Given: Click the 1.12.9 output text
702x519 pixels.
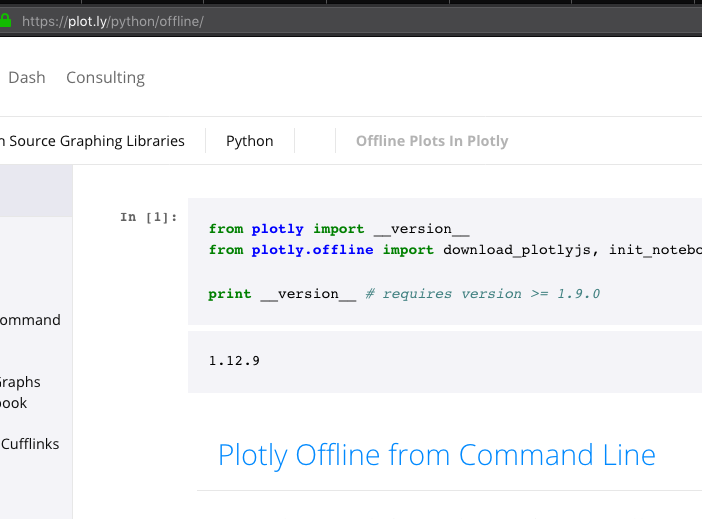Looking at the screenshot, I should coord(234,360).
